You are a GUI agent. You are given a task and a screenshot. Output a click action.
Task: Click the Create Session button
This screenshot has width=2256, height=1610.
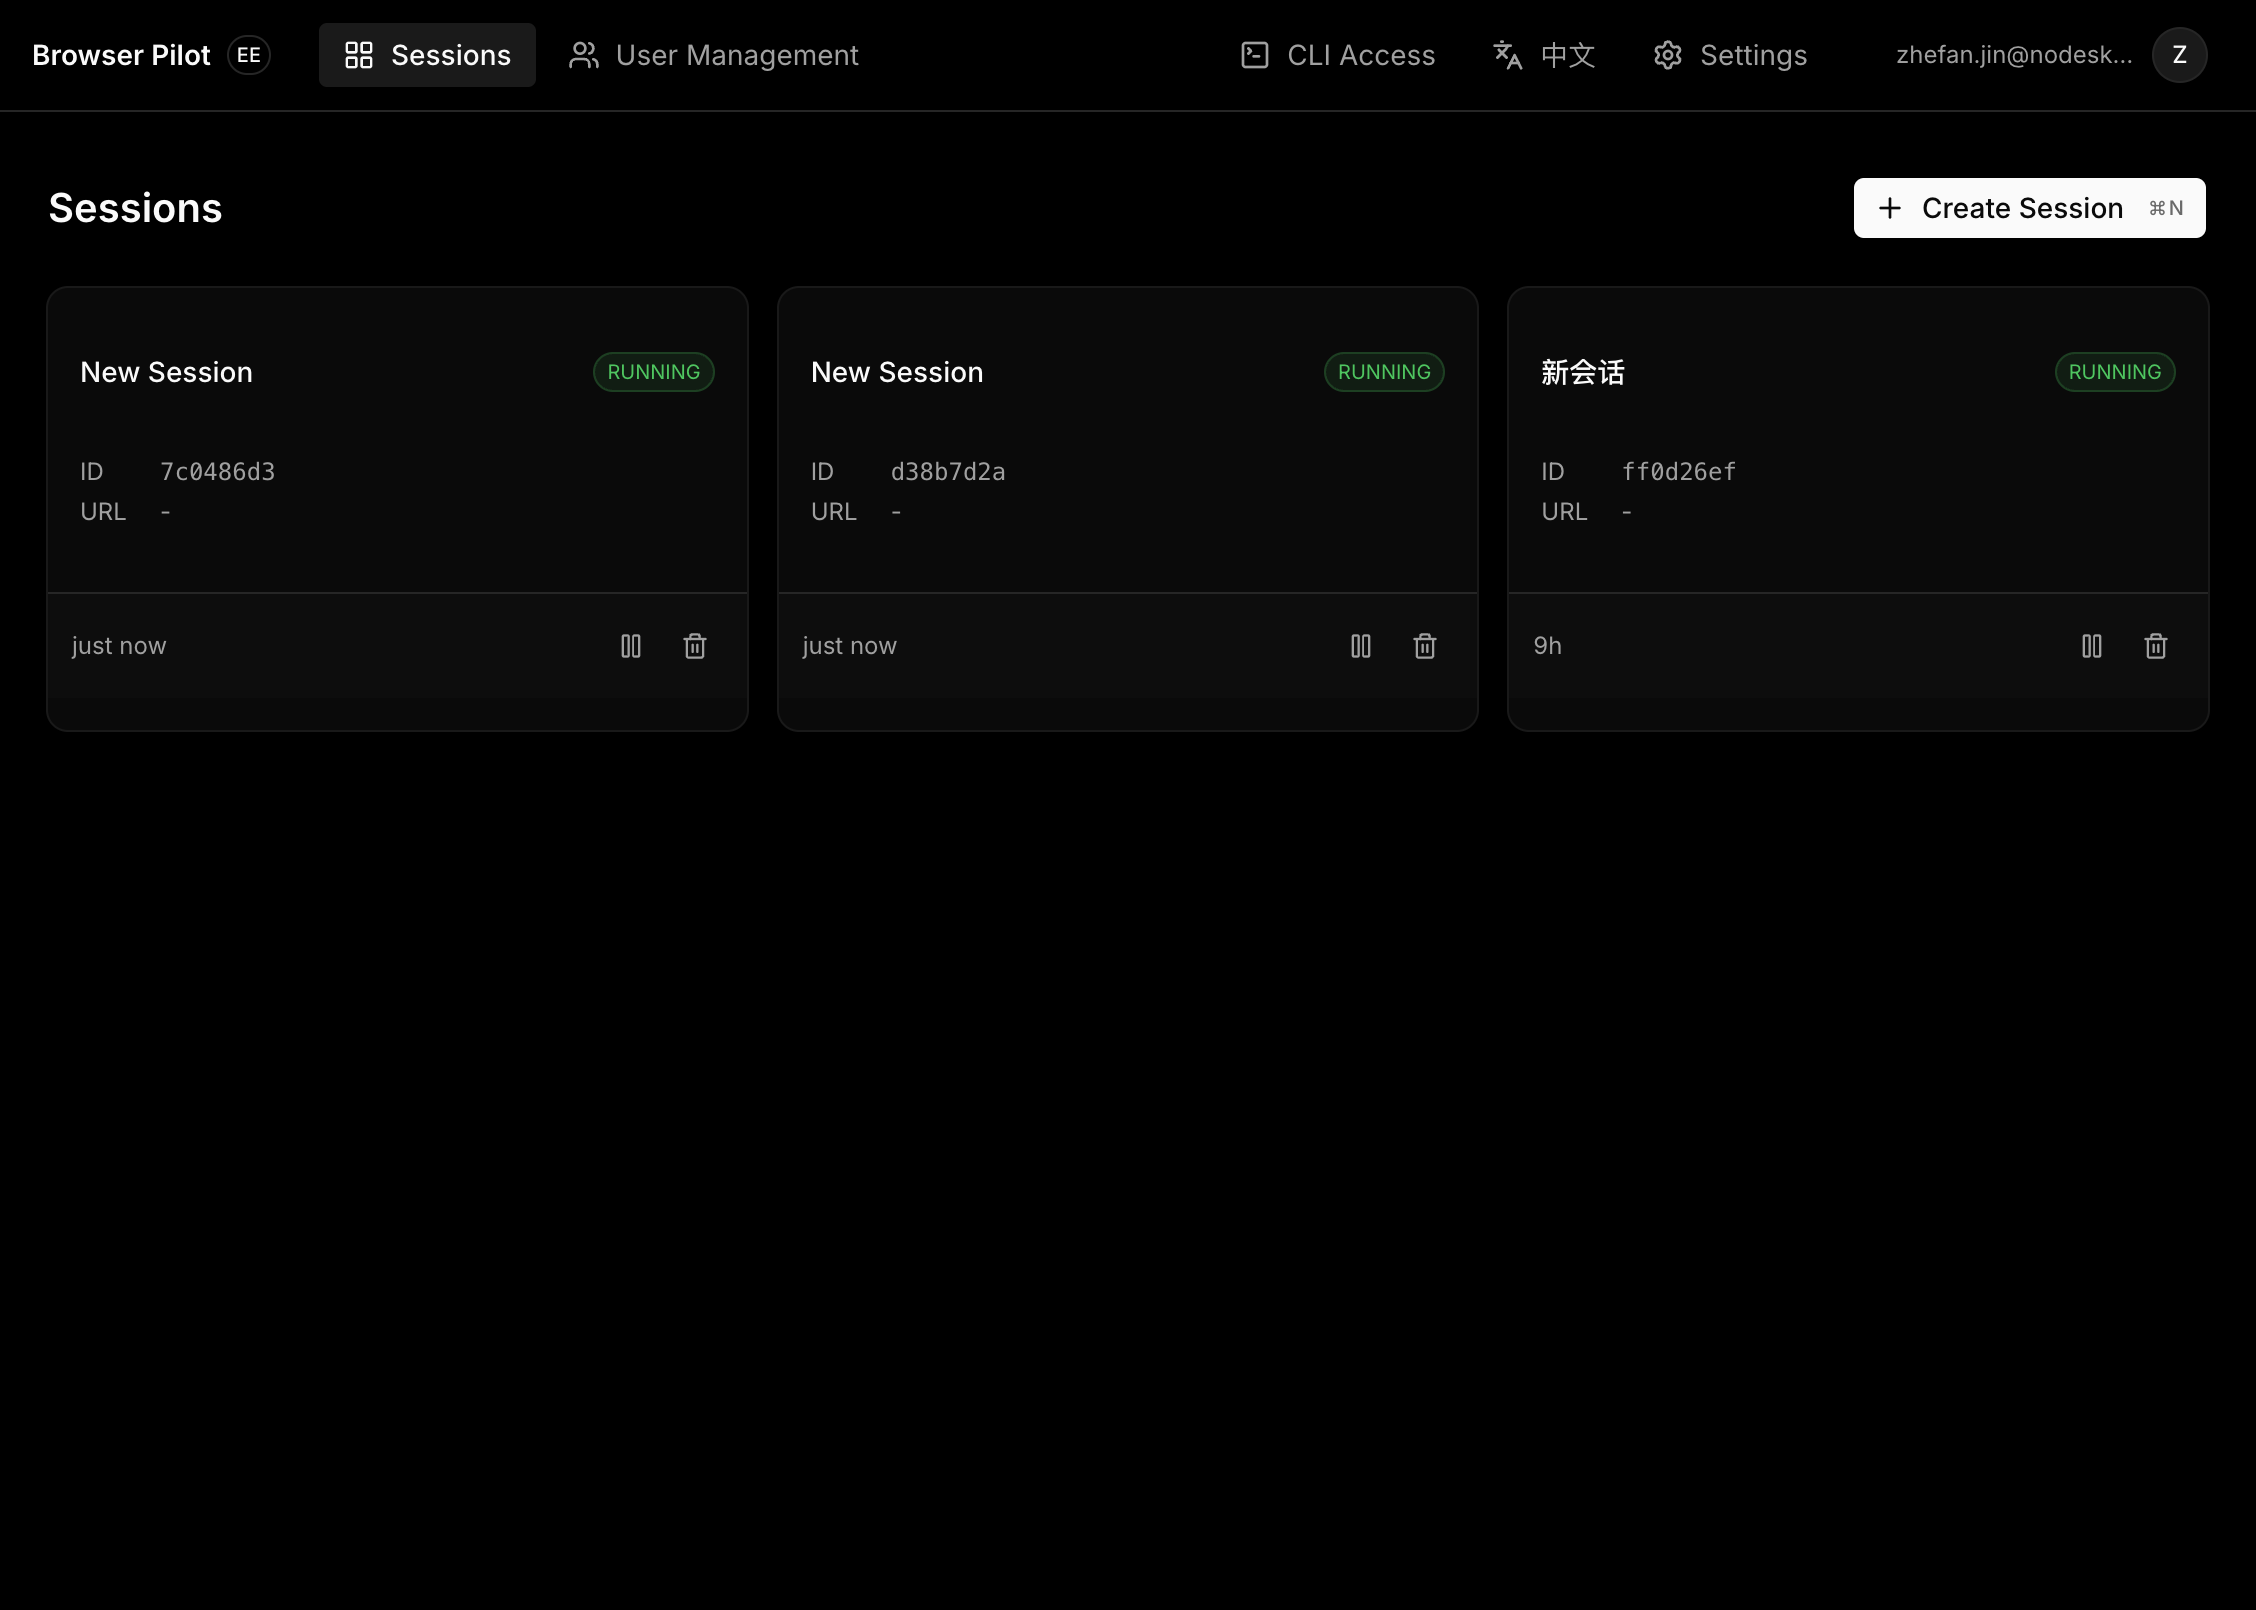(2028, 208)
